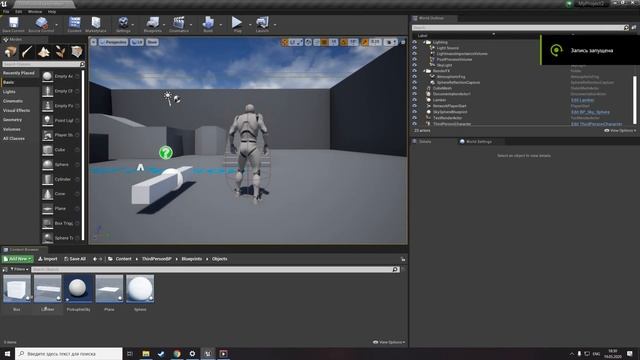
Task: Click the Cylinder item in Place panel
Action: 61,179
